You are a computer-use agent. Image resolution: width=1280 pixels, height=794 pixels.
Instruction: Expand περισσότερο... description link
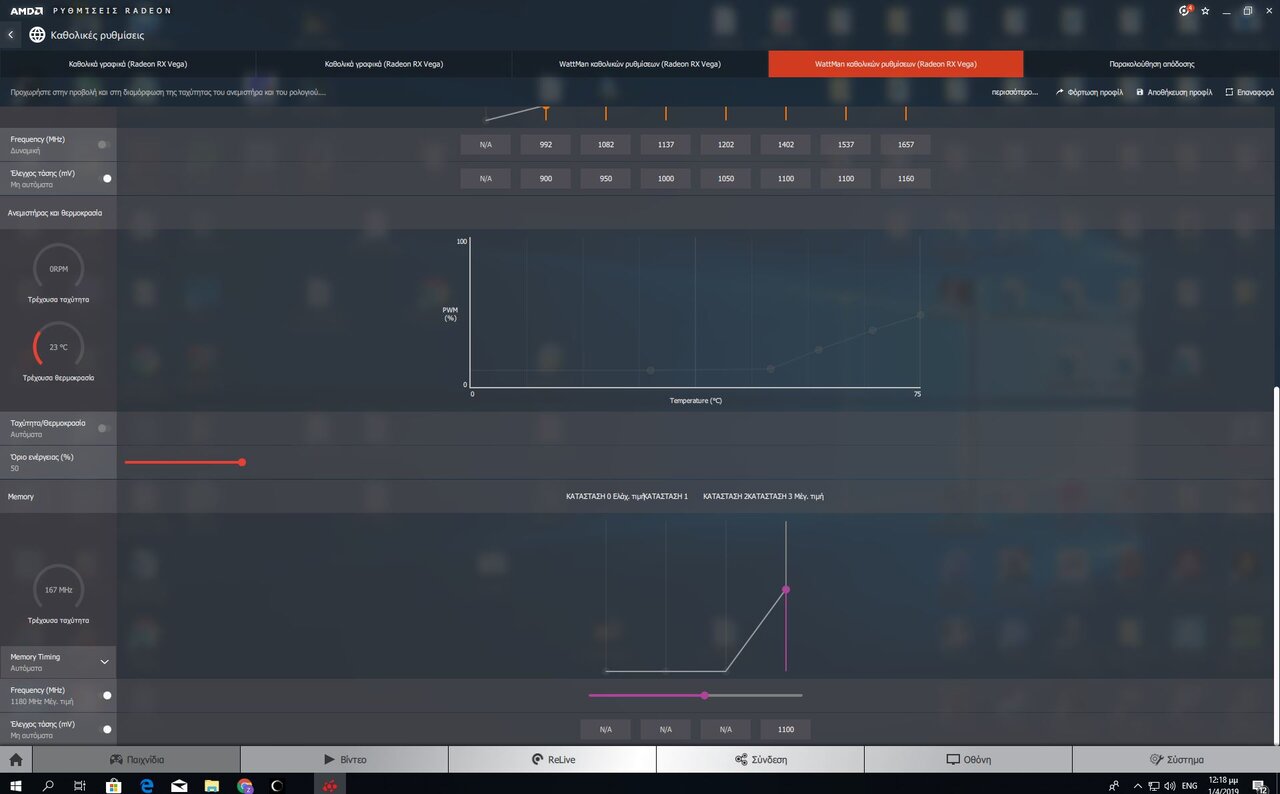pyautogui.click(x=1014, y=92)
